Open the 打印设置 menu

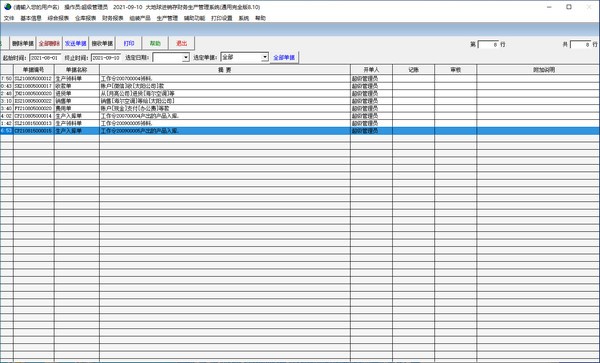click(x=222, y=18)
